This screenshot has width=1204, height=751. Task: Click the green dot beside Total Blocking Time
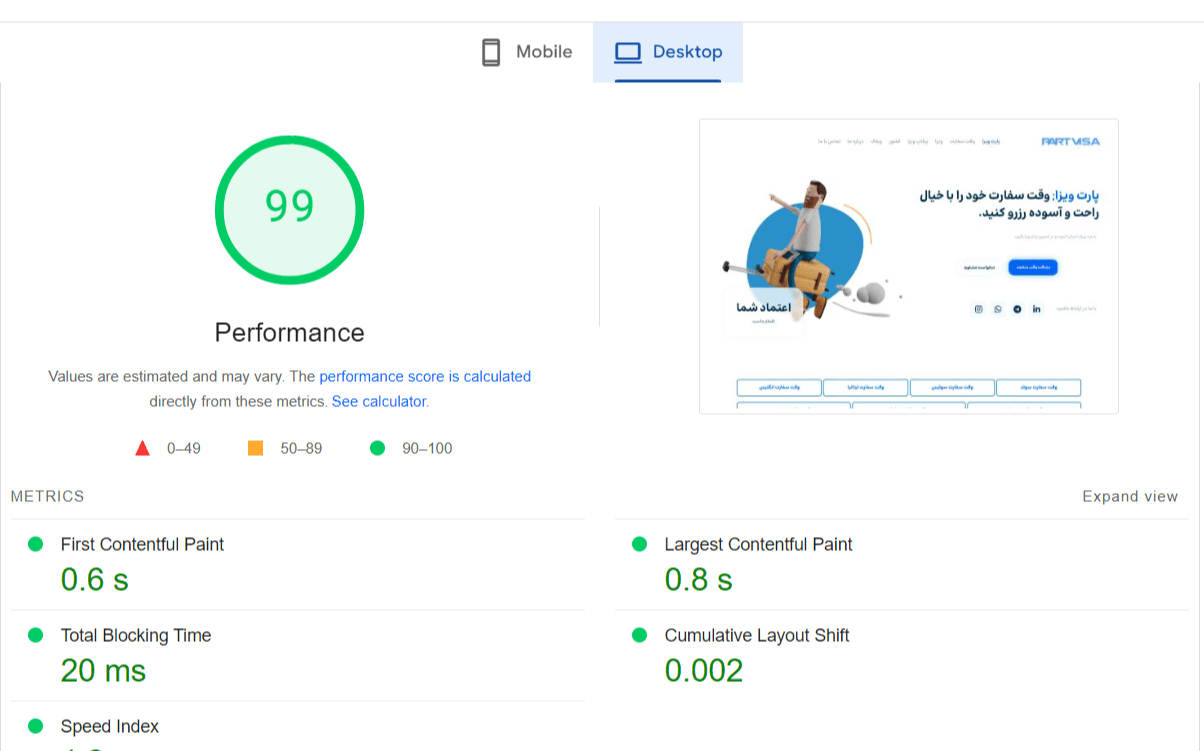36,636
